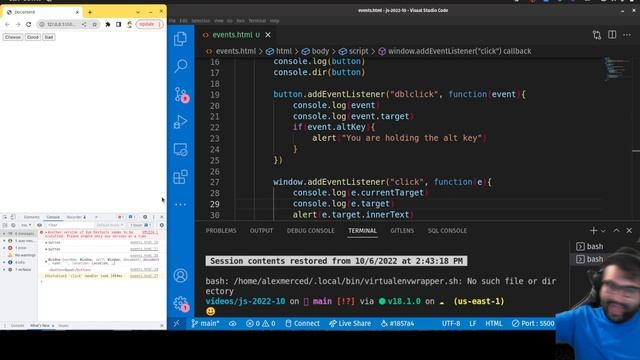Open the Explorer view in VS Code

coord(180,39)
